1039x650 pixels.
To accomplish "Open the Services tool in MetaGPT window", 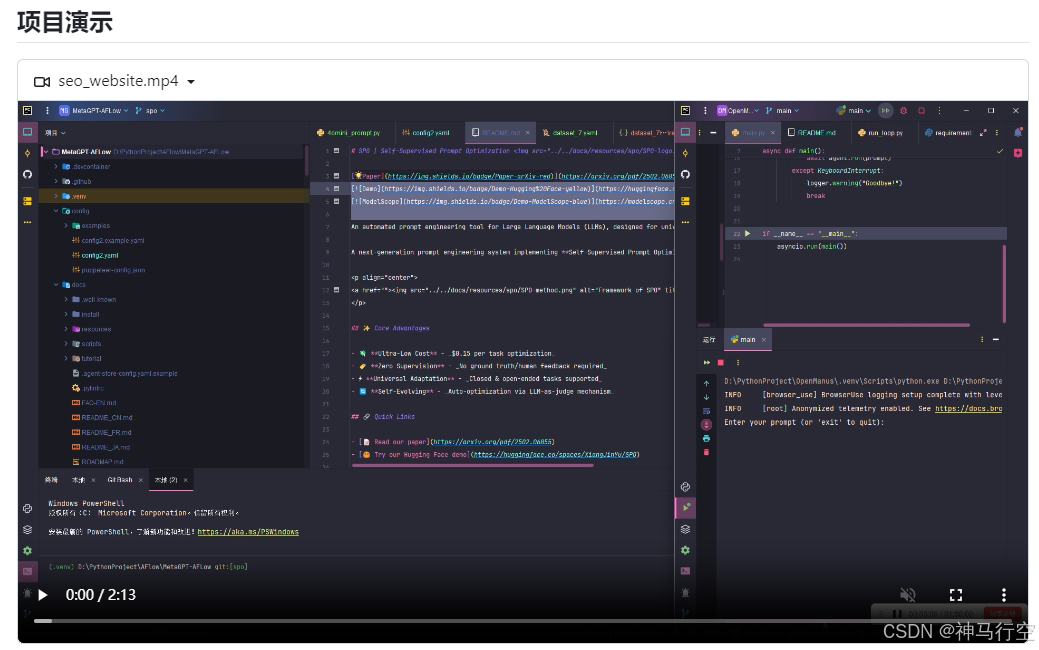I will 27,551.
